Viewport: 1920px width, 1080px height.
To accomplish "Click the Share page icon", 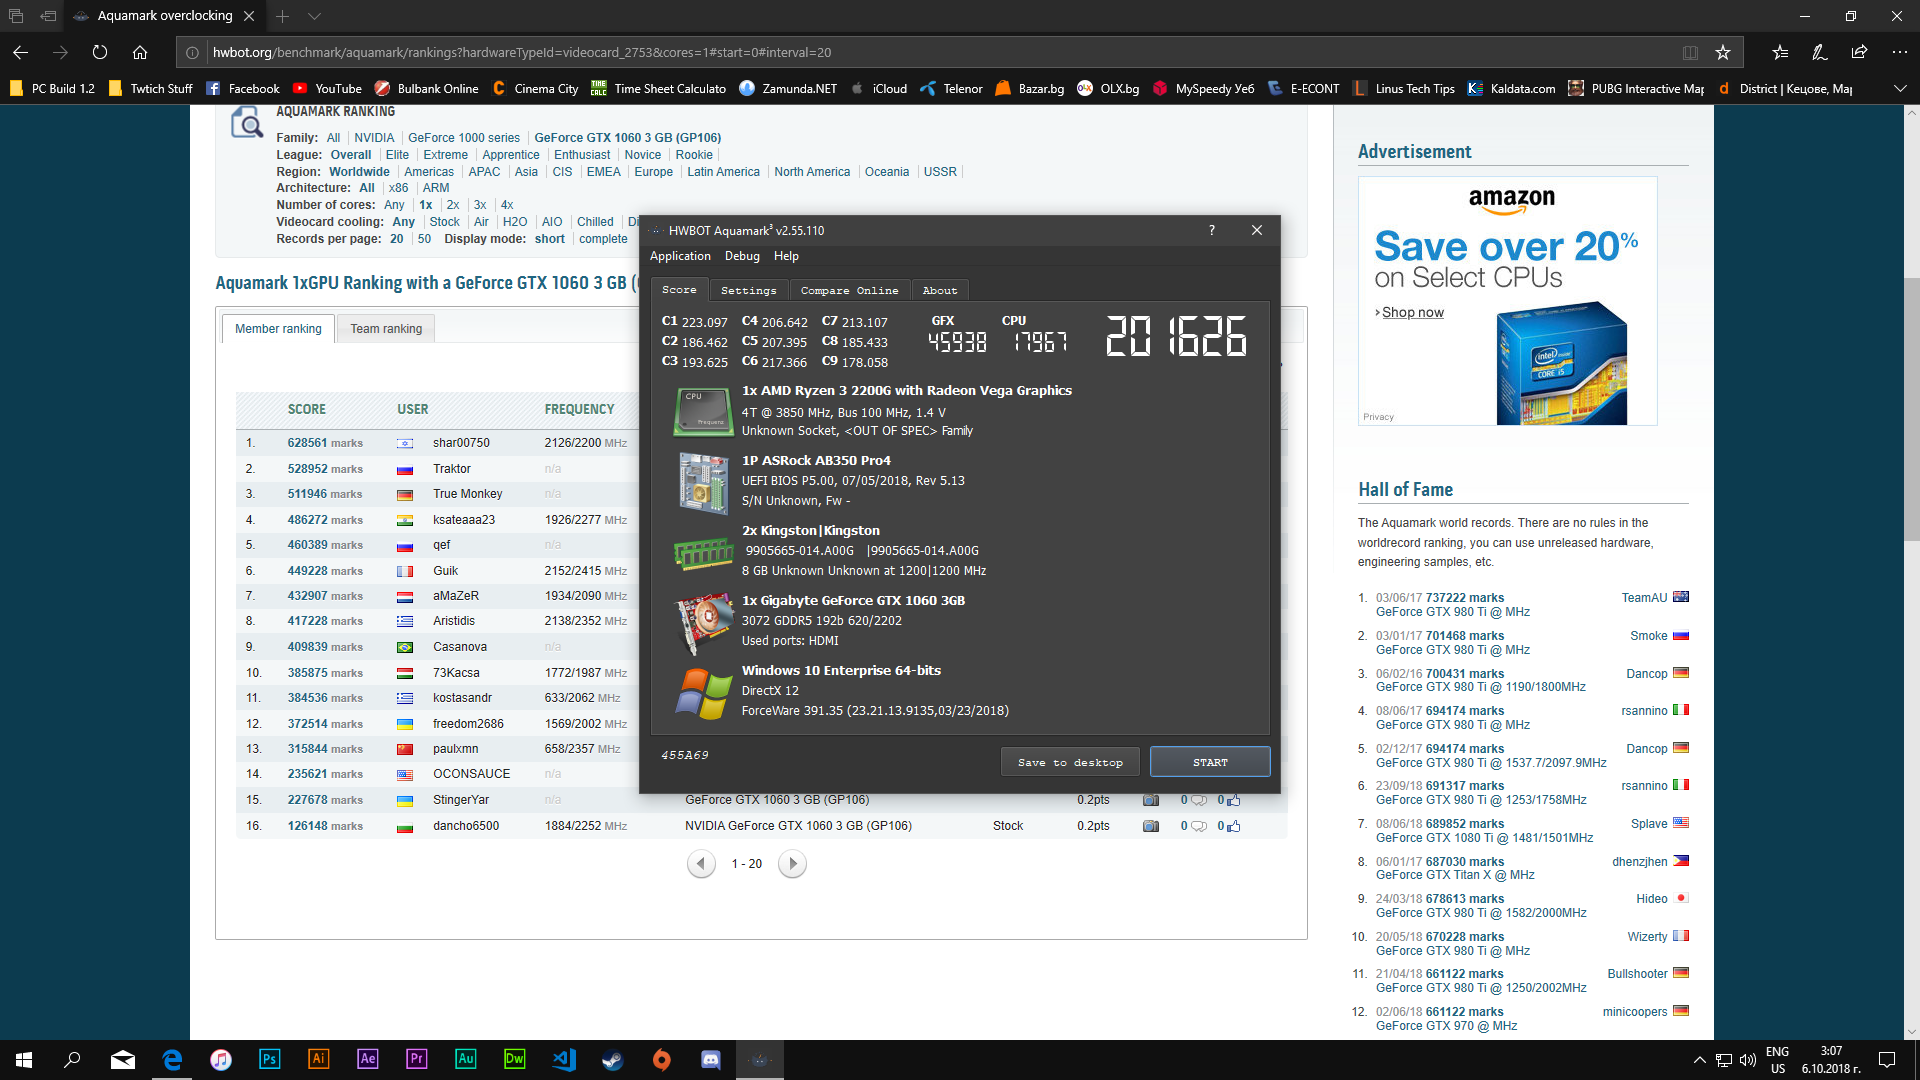I will pos(1859,52).
